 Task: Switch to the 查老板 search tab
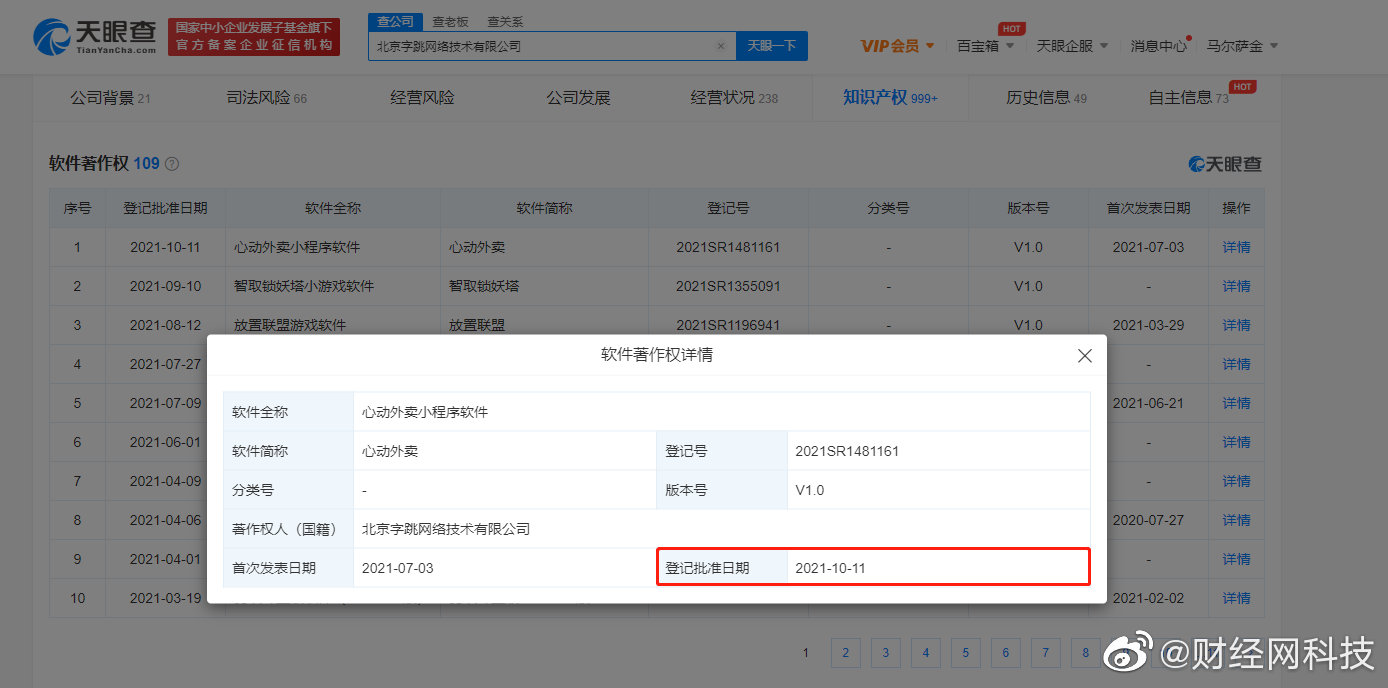[450, 22]
